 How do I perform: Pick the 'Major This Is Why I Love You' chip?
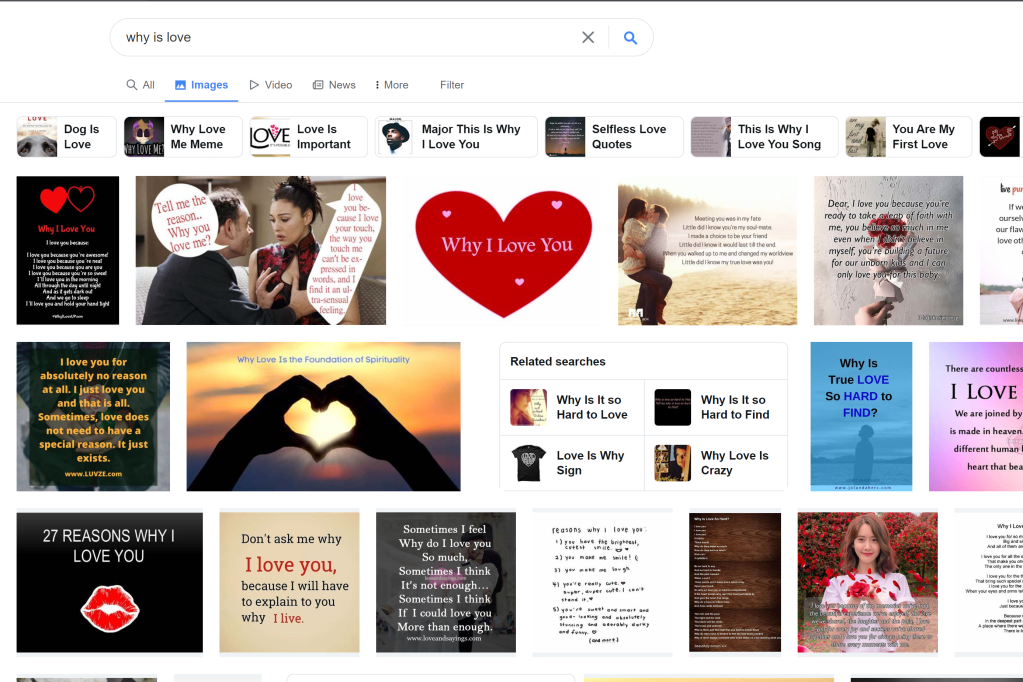click(x=456, y=137)
